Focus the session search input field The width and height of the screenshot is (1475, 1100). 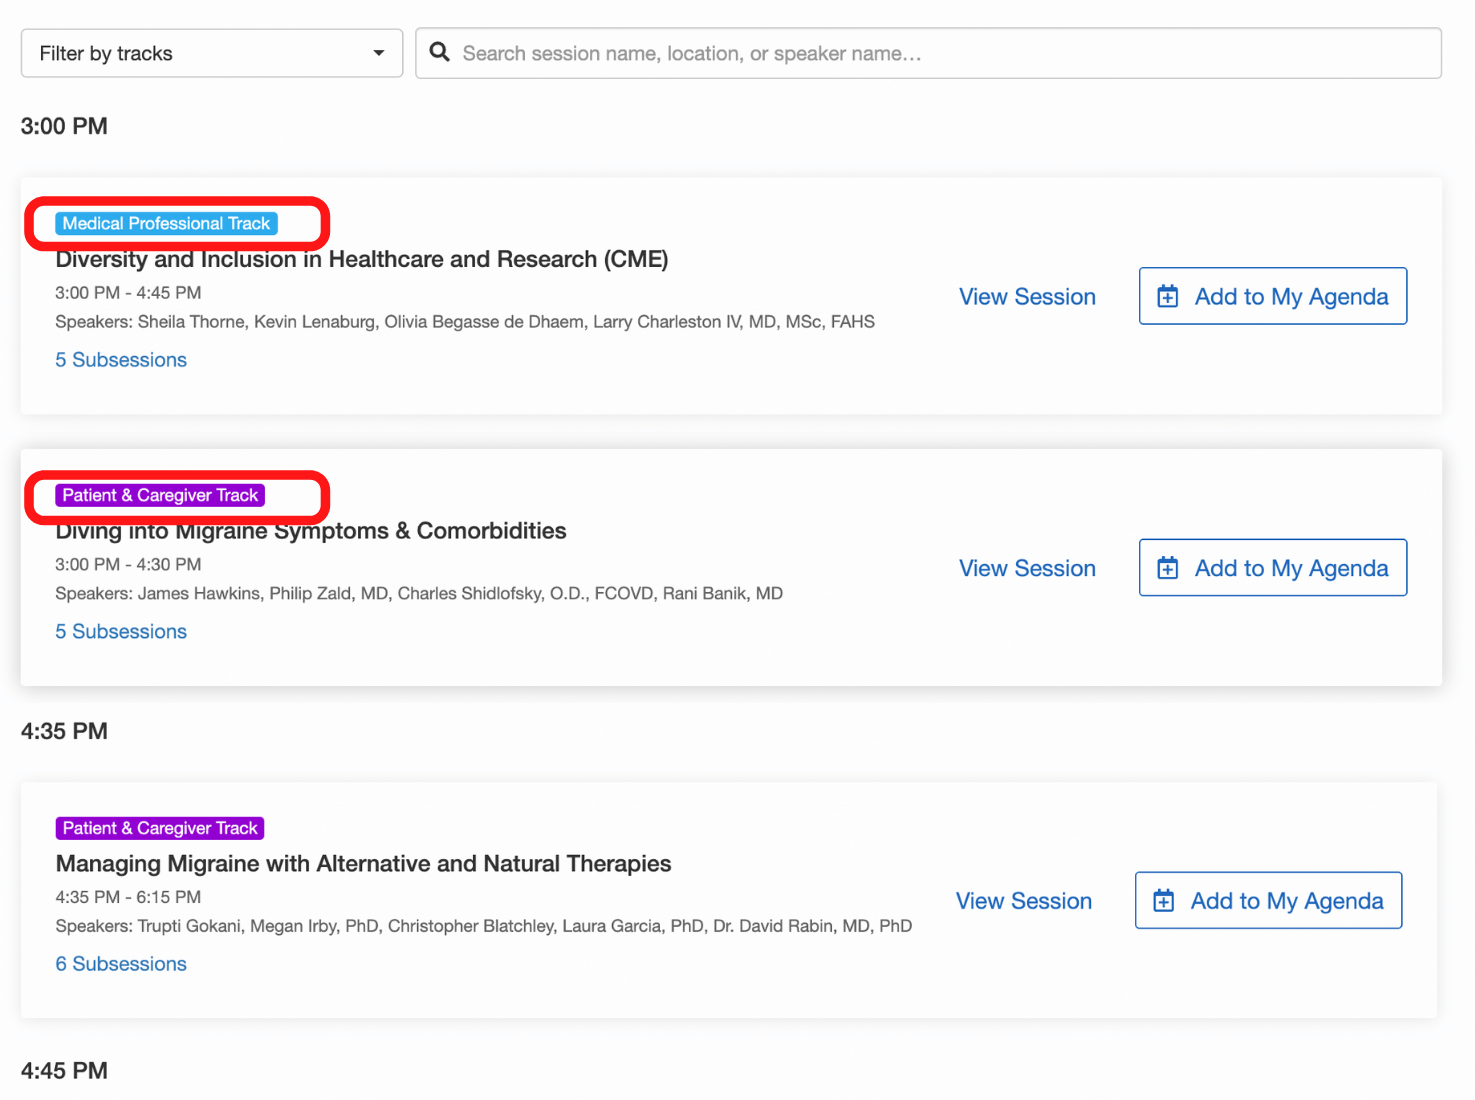point(940,53)
